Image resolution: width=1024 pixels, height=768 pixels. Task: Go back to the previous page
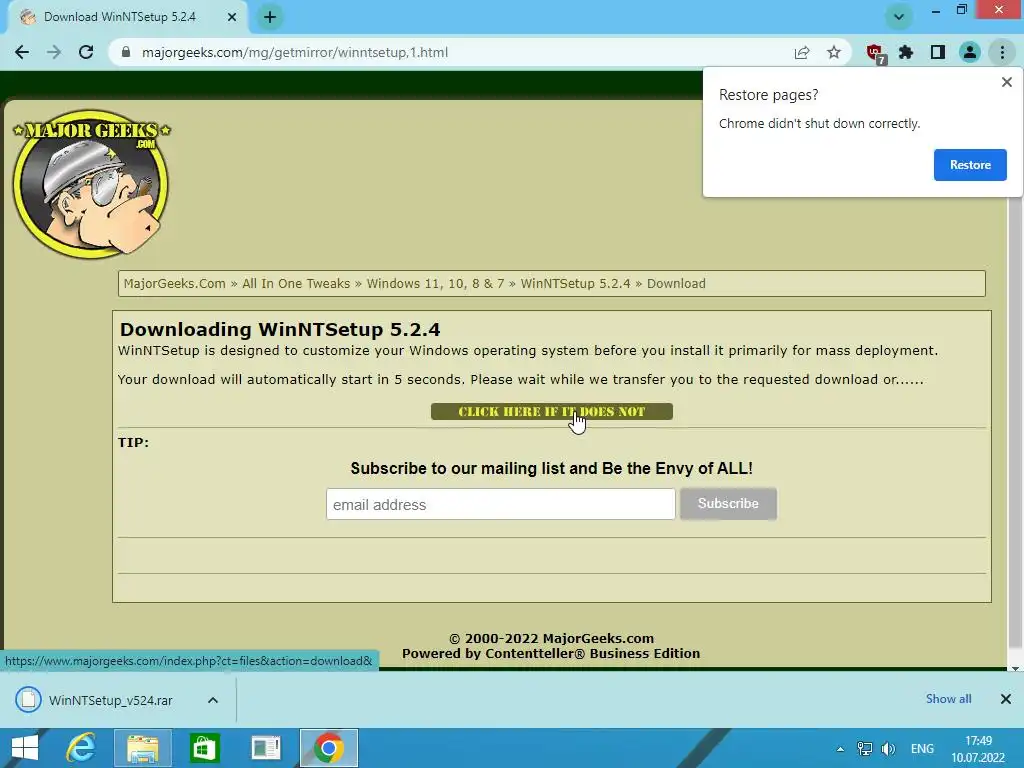[x=22, y=52]
